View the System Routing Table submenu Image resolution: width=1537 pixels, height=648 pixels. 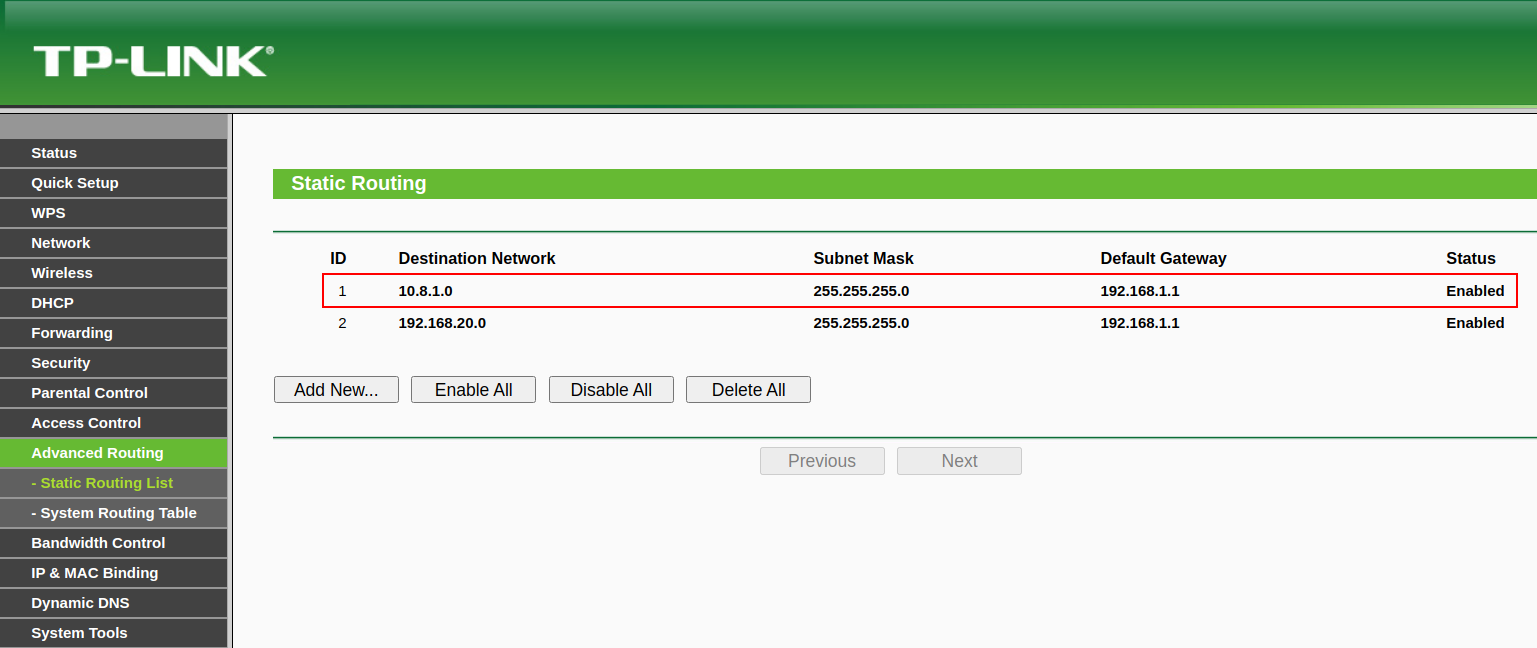(114, 513)
